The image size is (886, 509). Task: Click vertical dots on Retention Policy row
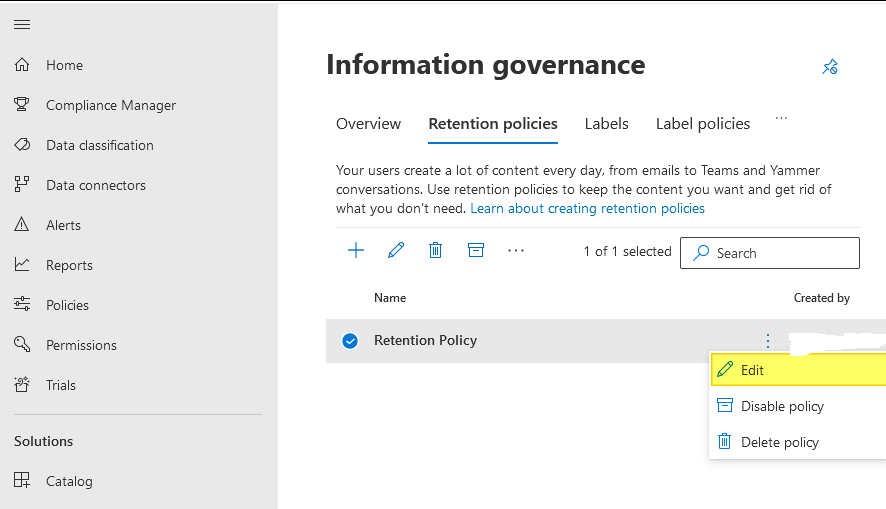click(x=768, y=341)
